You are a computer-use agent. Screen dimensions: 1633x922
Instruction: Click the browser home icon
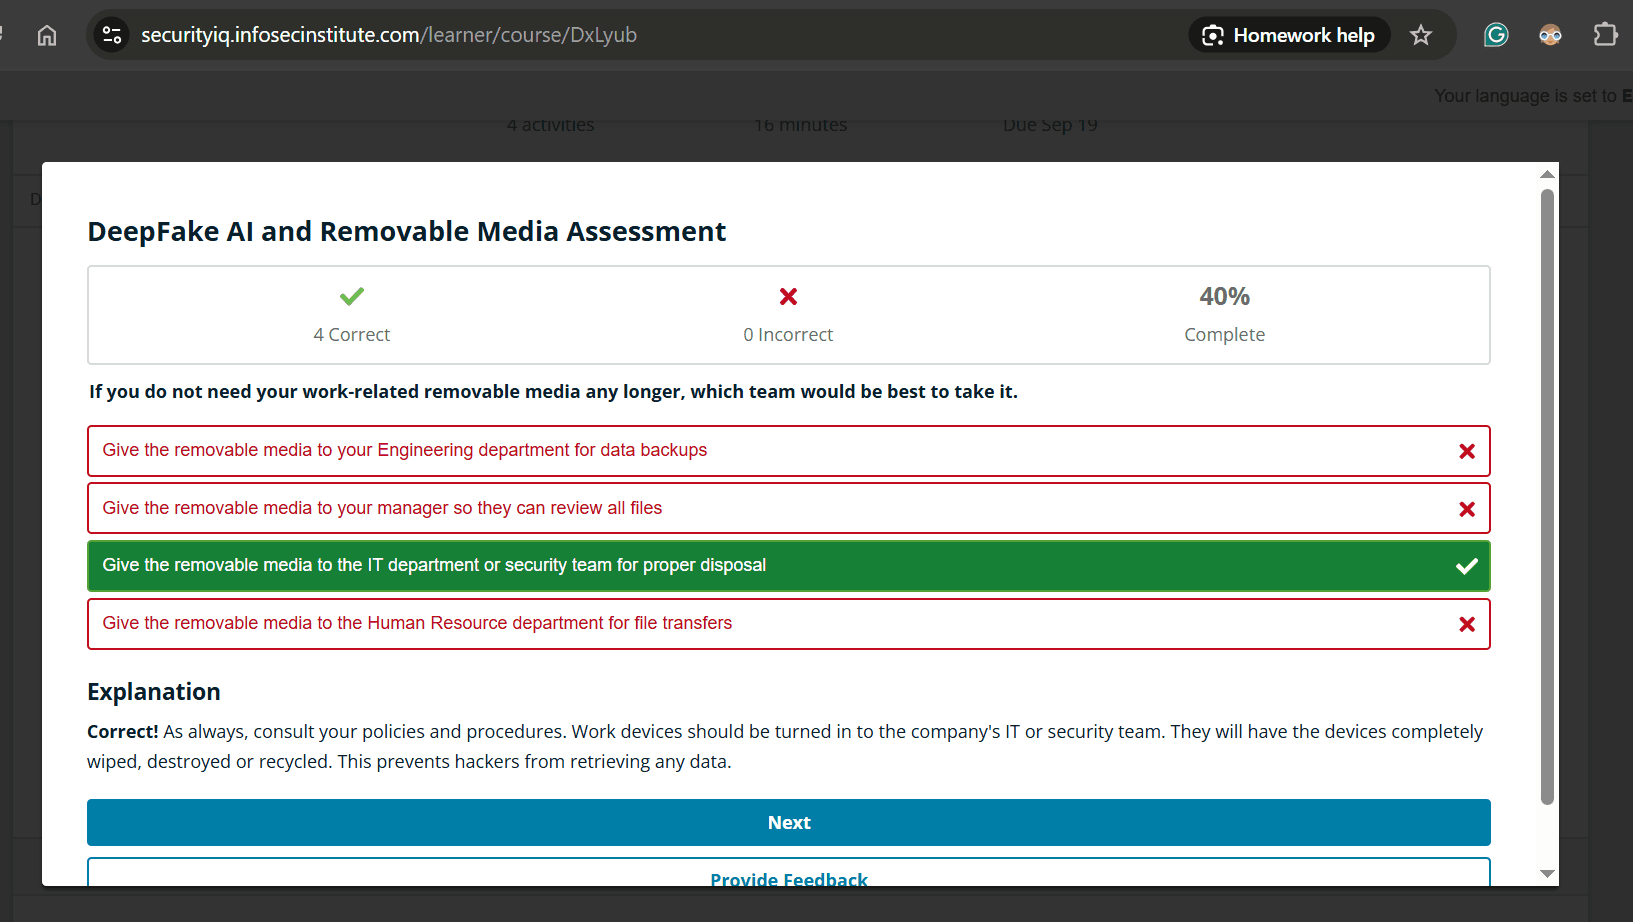tap(47, 36)
